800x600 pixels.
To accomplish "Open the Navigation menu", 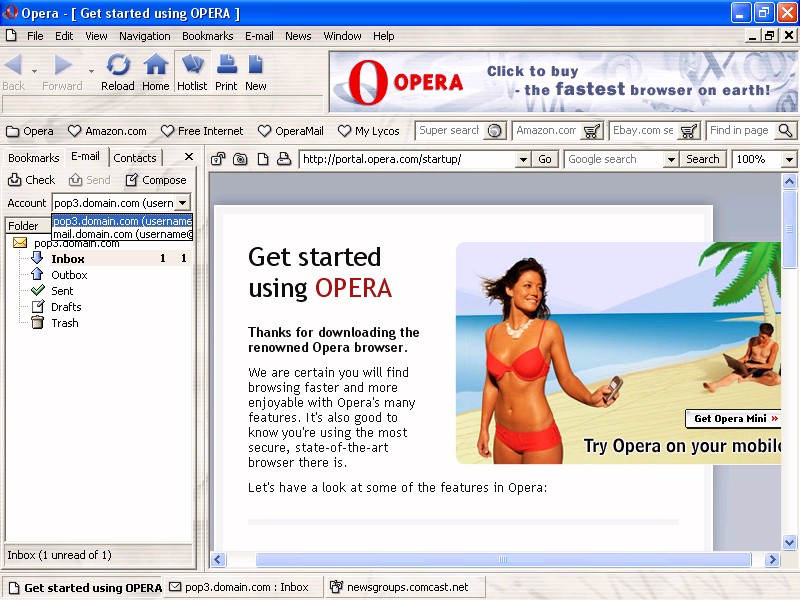I will coord(145,36).
